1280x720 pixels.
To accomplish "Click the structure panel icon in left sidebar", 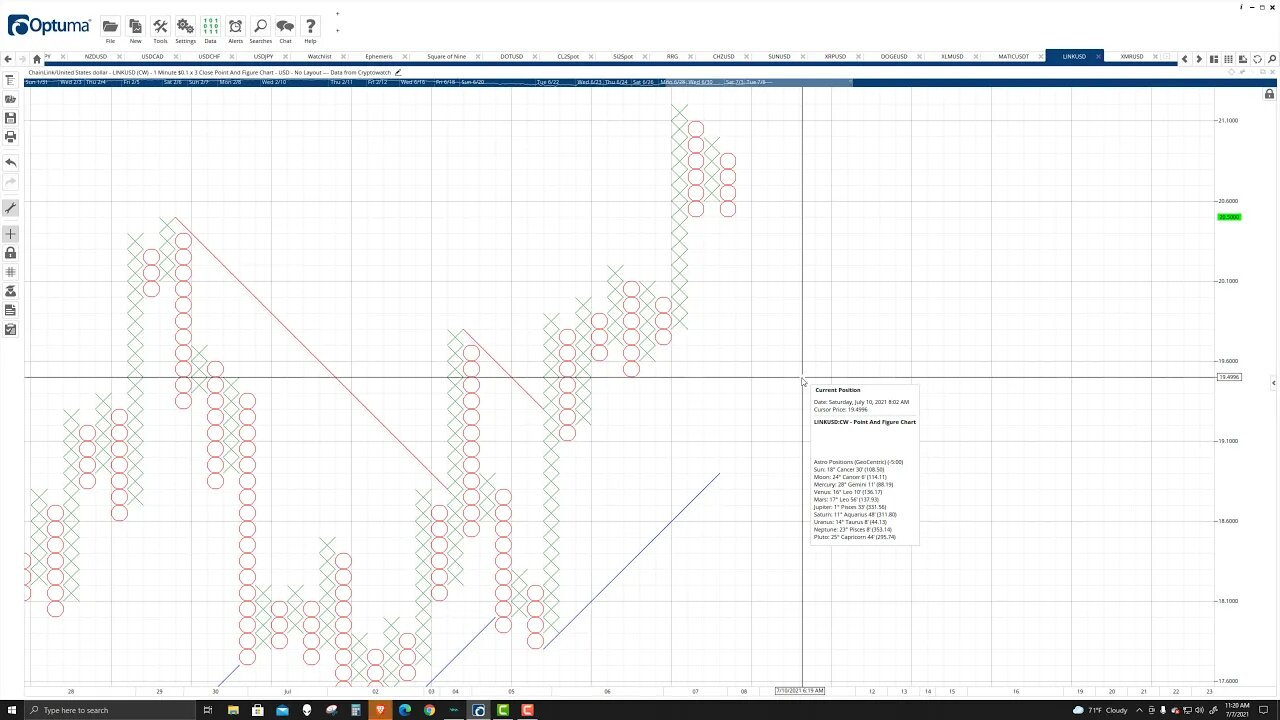I will [x=10, y=80].
